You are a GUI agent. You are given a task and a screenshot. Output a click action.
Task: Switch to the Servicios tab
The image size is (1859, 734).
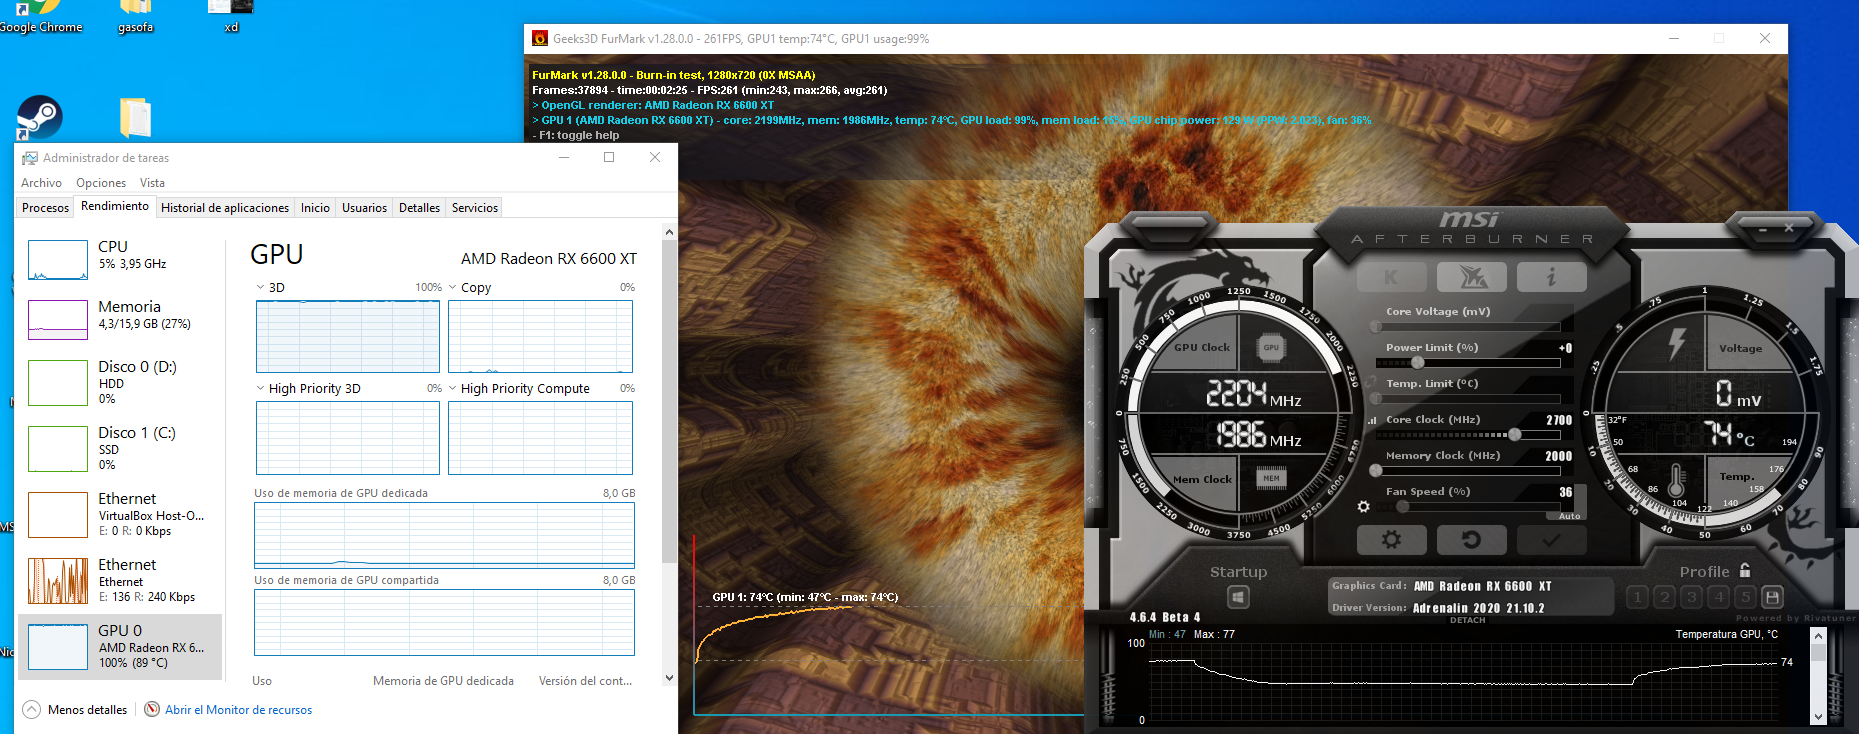(x=475, y=208)
